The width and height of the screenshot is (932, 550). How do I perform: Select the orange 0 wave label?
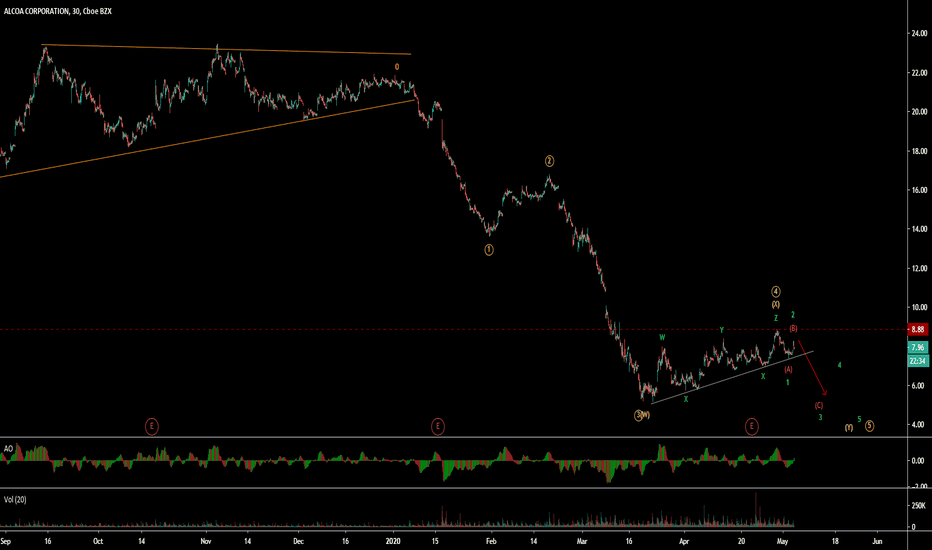397,67
